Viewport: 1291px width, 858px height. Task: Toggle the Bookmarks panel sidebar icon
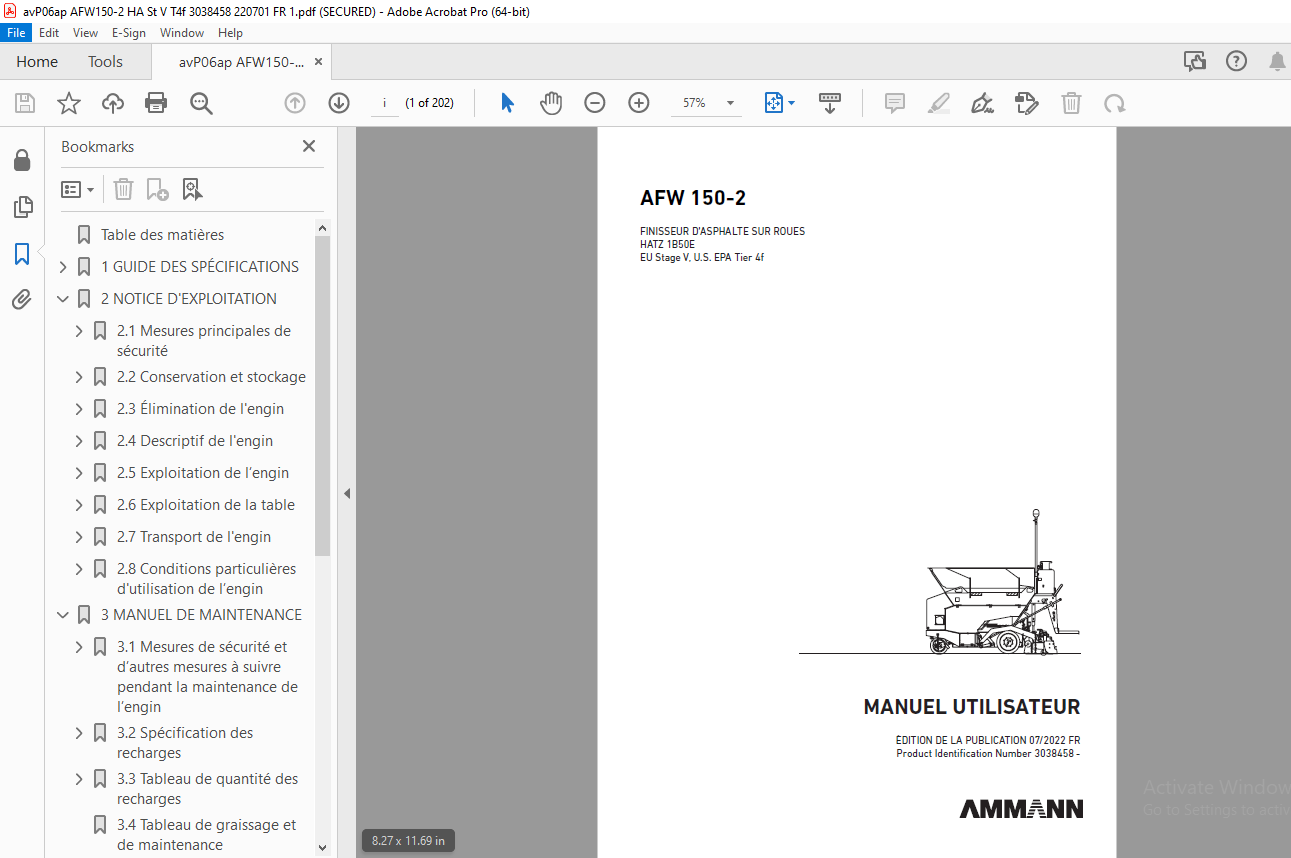pyautogui.click(x=22, y=254)
